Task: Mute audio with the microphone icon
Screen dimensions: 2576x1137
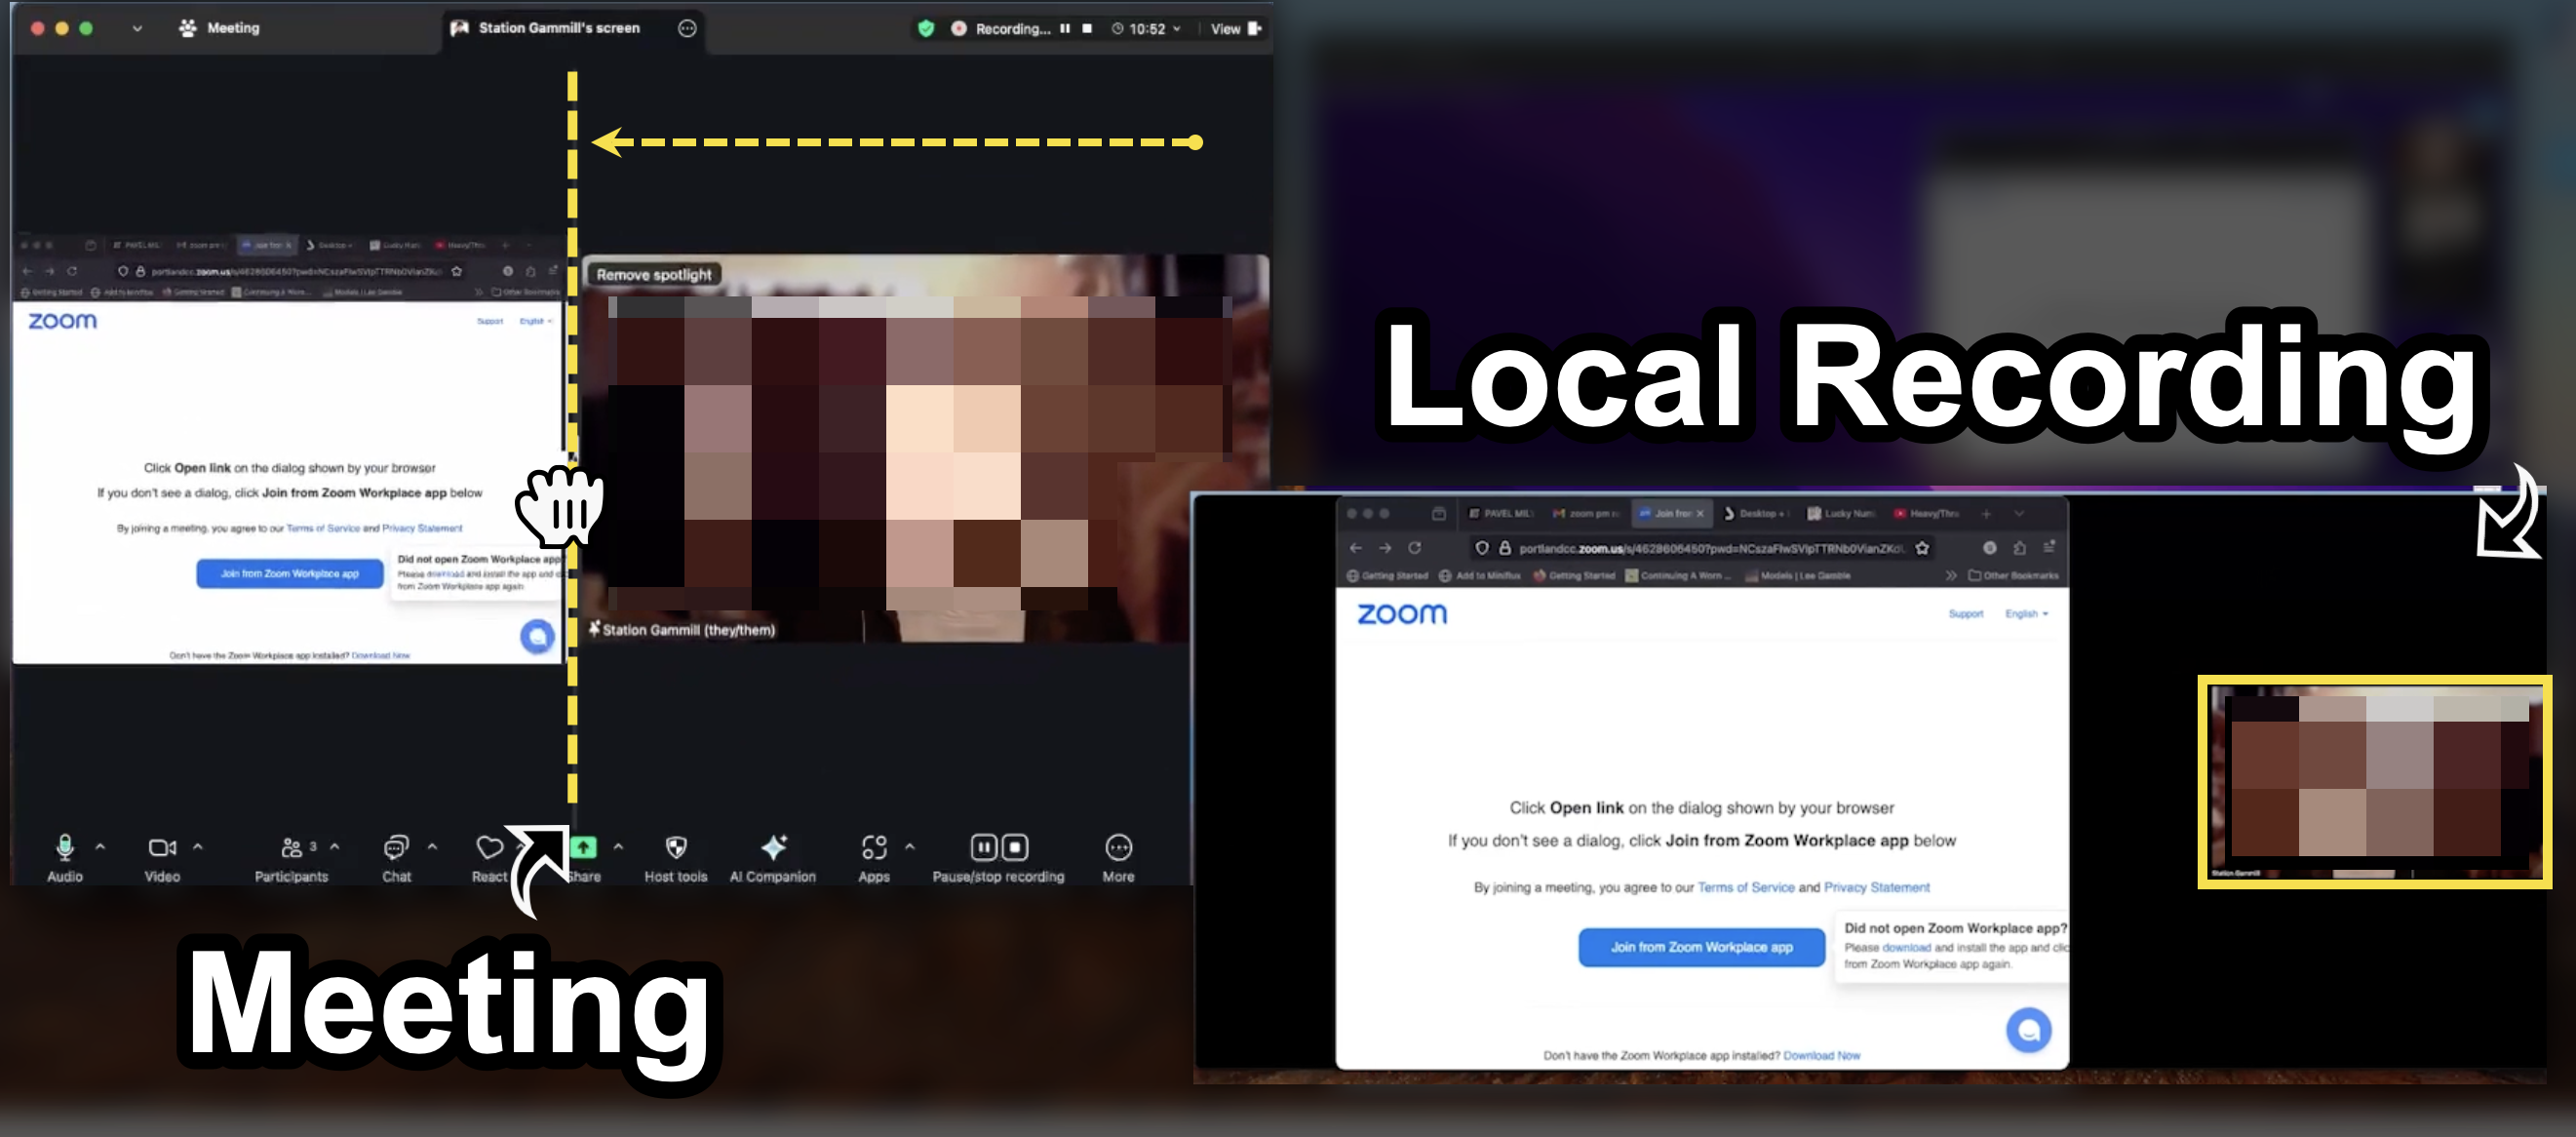Action: pyautogui.click(x=64, y=848)
